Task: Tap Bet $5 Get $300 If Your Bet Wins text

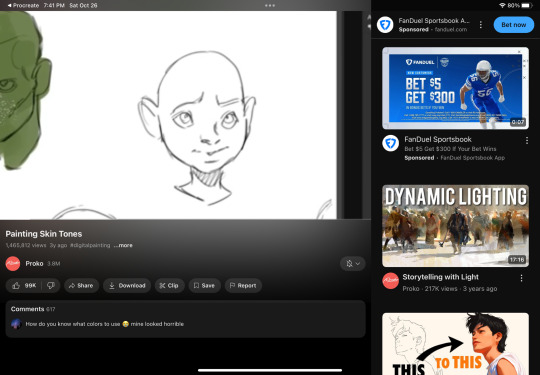Action: [x=450, y=149]
